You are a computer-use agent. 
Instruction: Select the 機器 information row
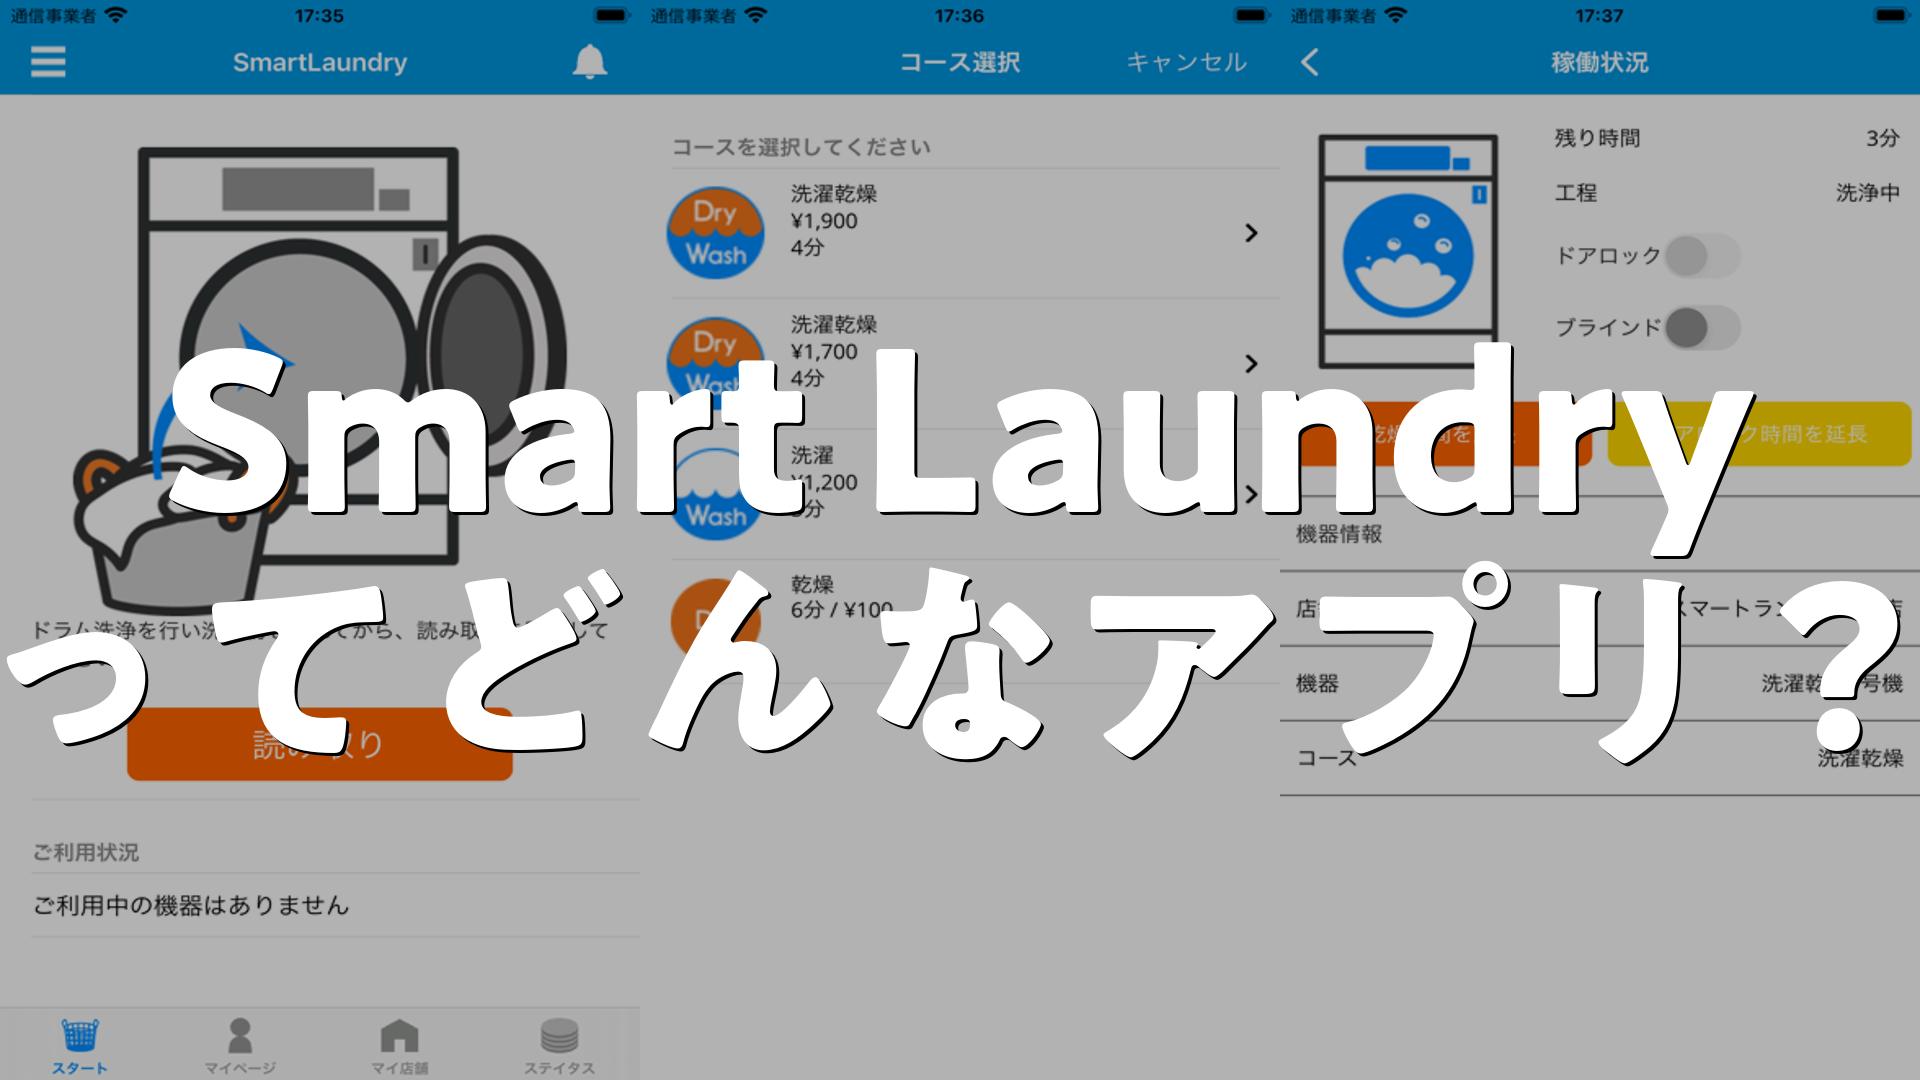[1599, 684]
